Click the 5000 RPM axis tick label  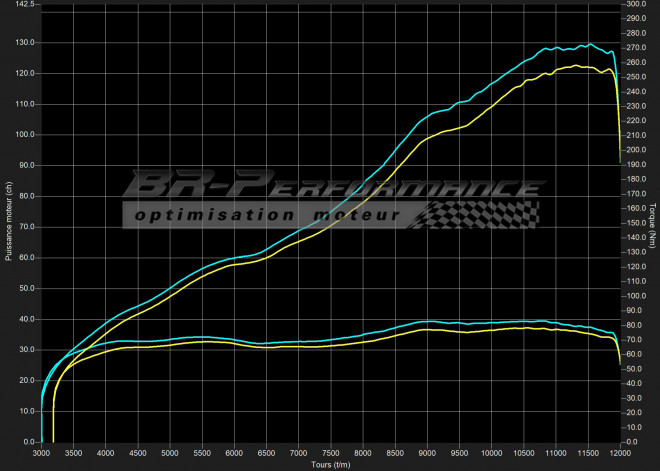click(x=169, y=452)
